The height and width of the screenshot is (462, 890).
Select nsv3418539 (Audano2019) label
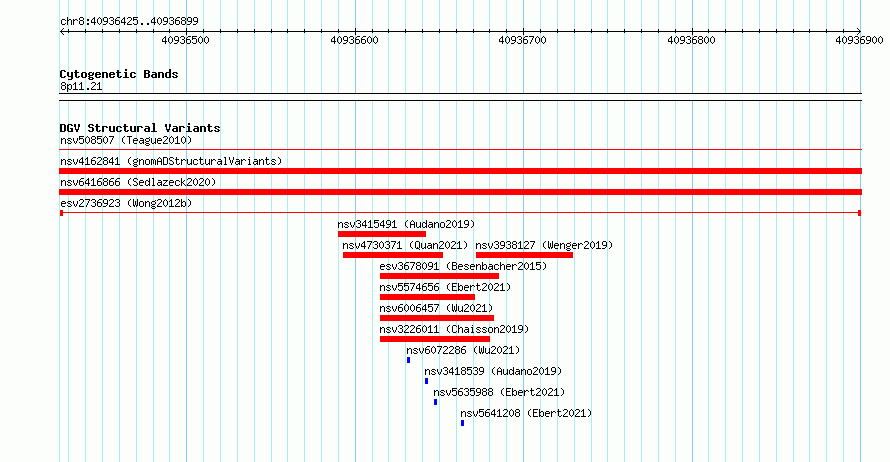pos(493,371)
